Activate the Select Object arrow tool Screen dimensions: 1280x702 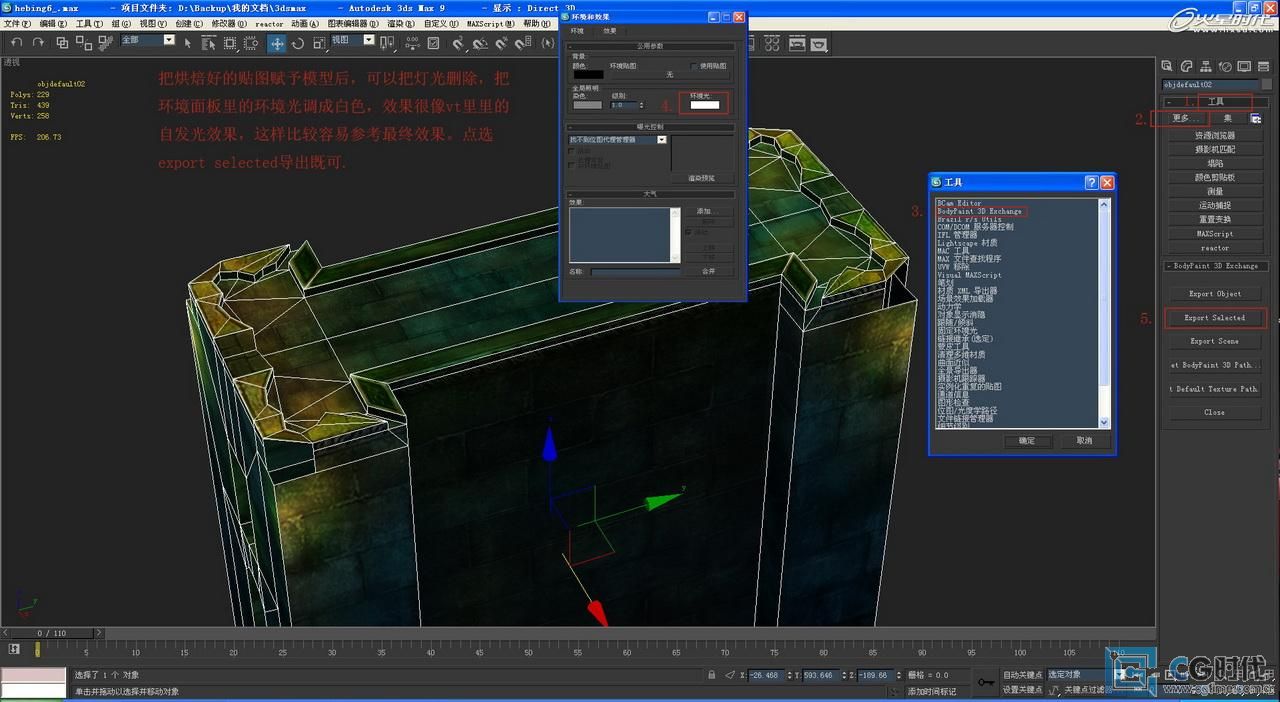pyautogui.click(x=188, y=43)
